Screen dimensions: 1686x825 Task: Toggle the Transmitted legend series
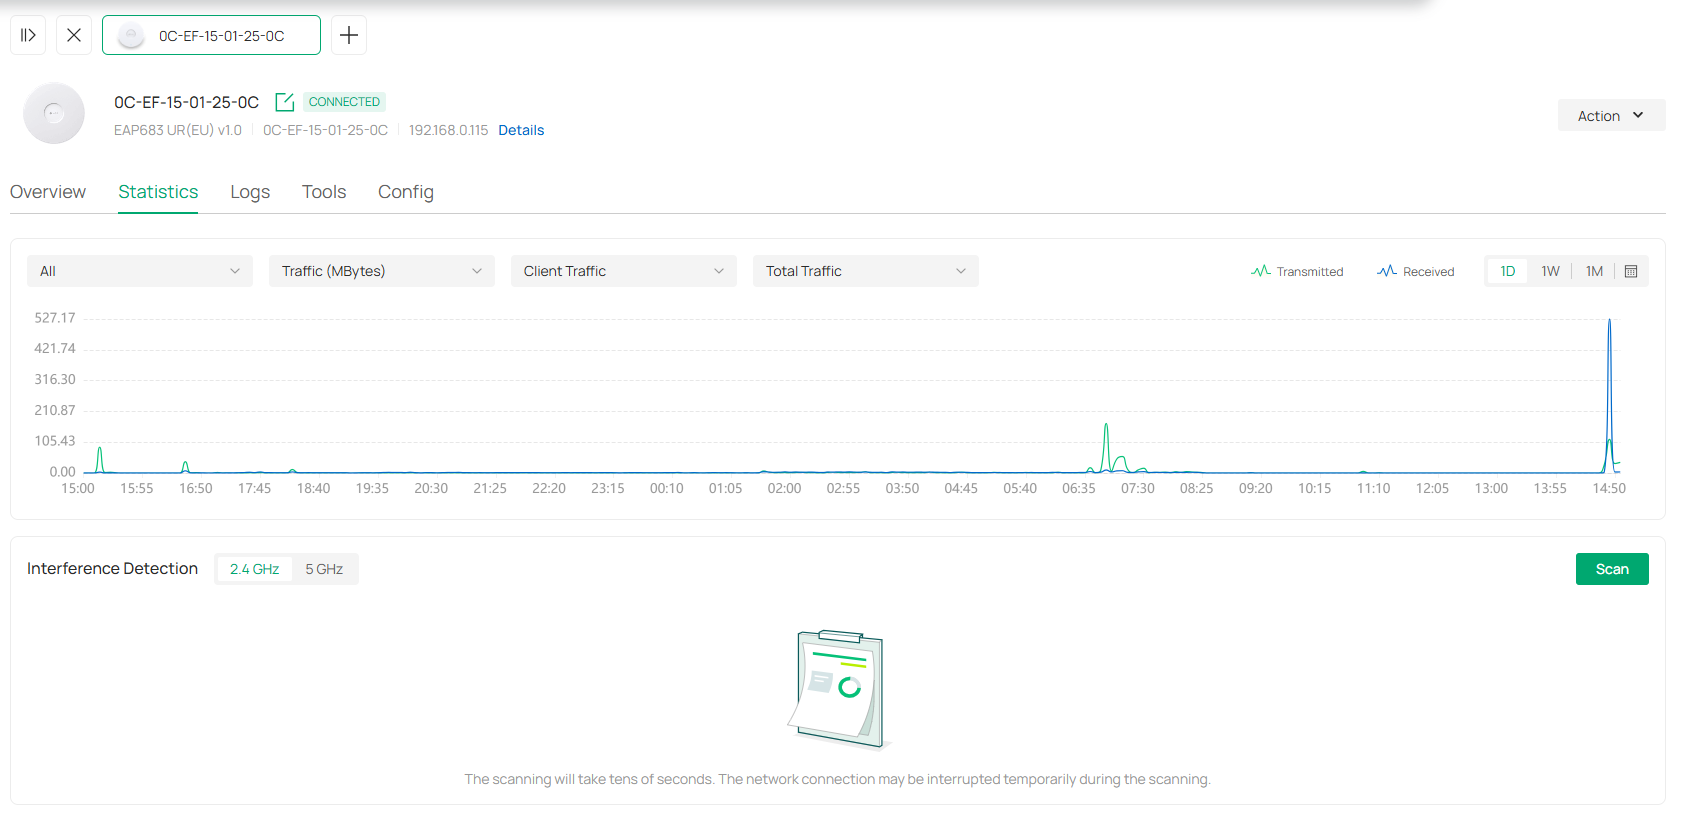click(1297, 271)
